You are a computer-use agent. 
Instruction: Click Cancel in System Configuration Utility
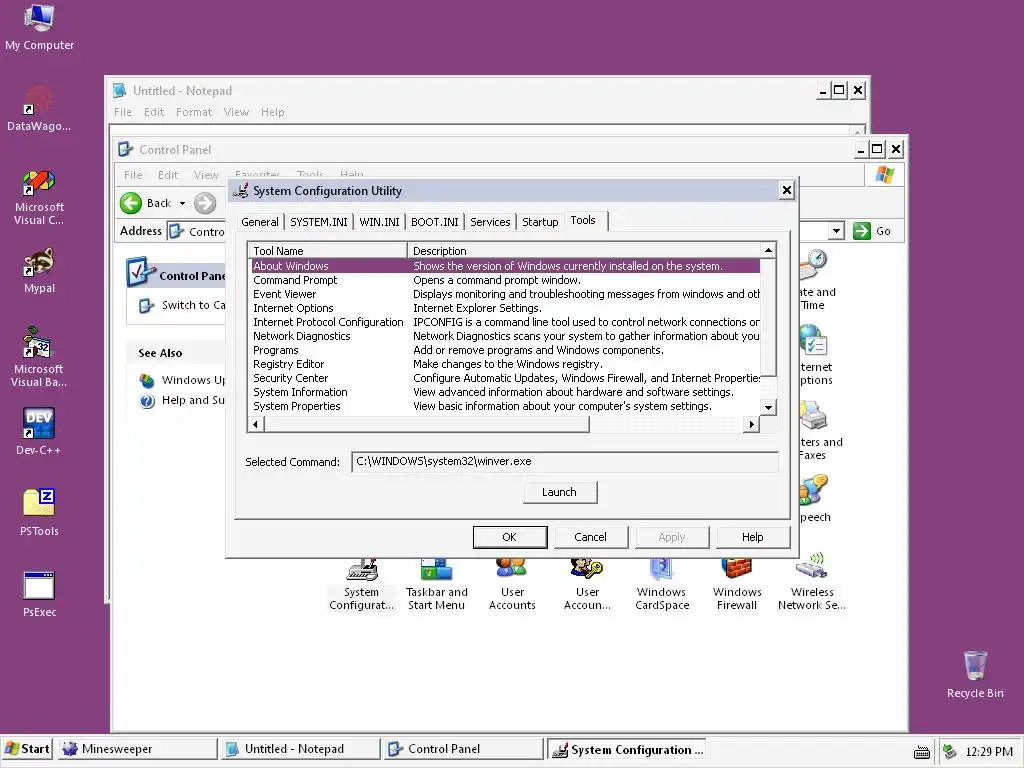pyautogui.click(x=590, y=537)
